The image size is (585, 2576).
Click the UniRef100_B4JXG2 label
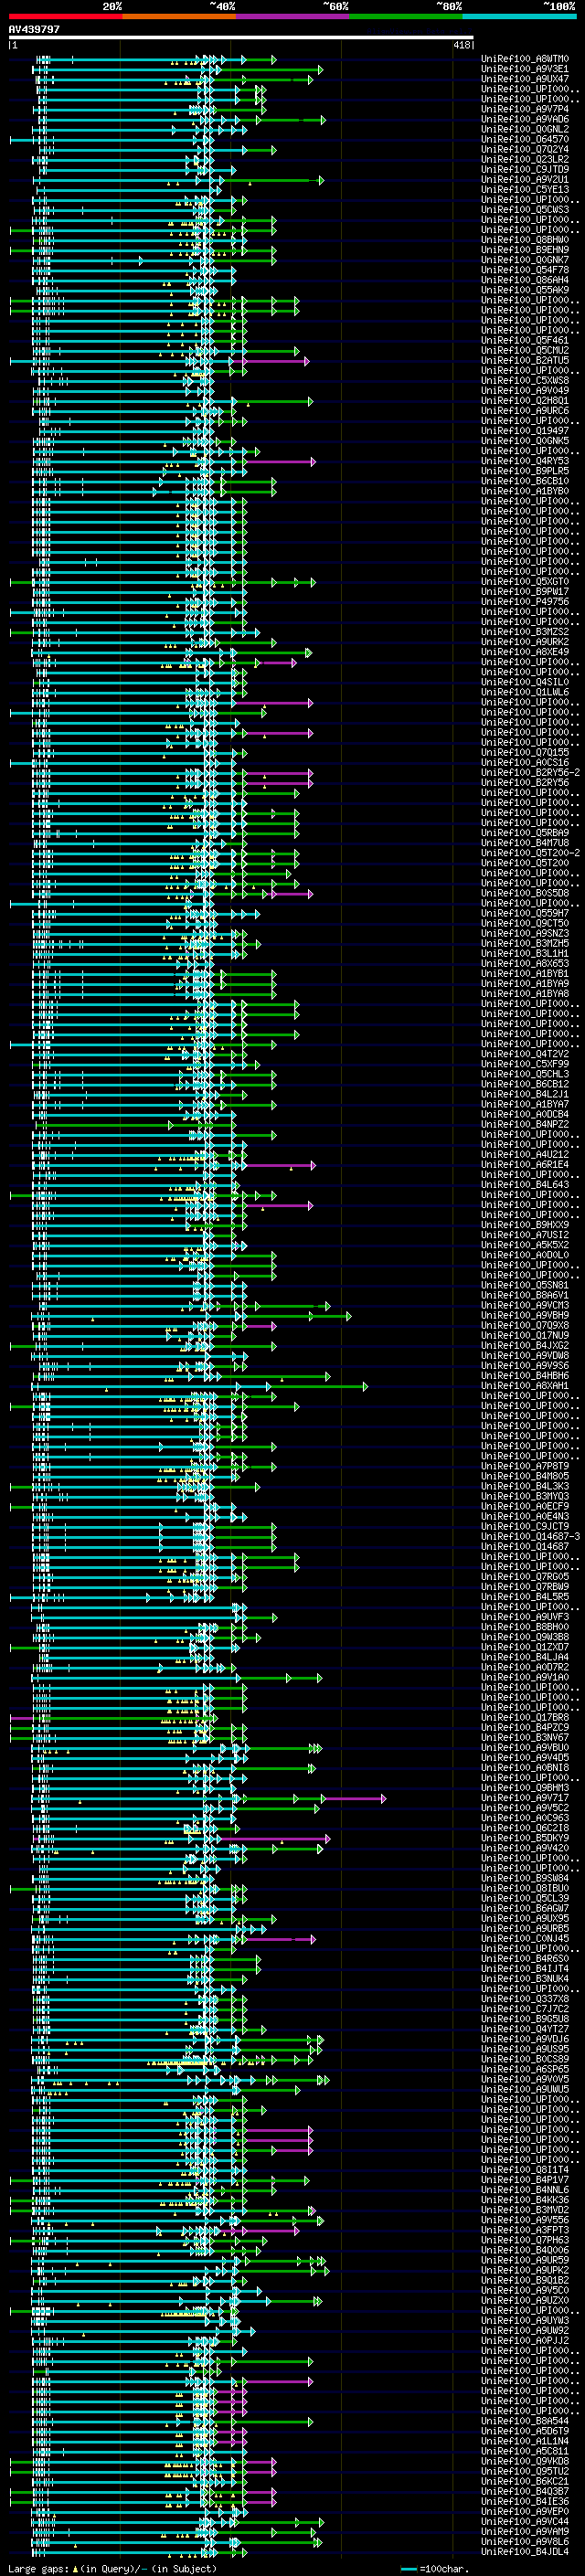525,1345
